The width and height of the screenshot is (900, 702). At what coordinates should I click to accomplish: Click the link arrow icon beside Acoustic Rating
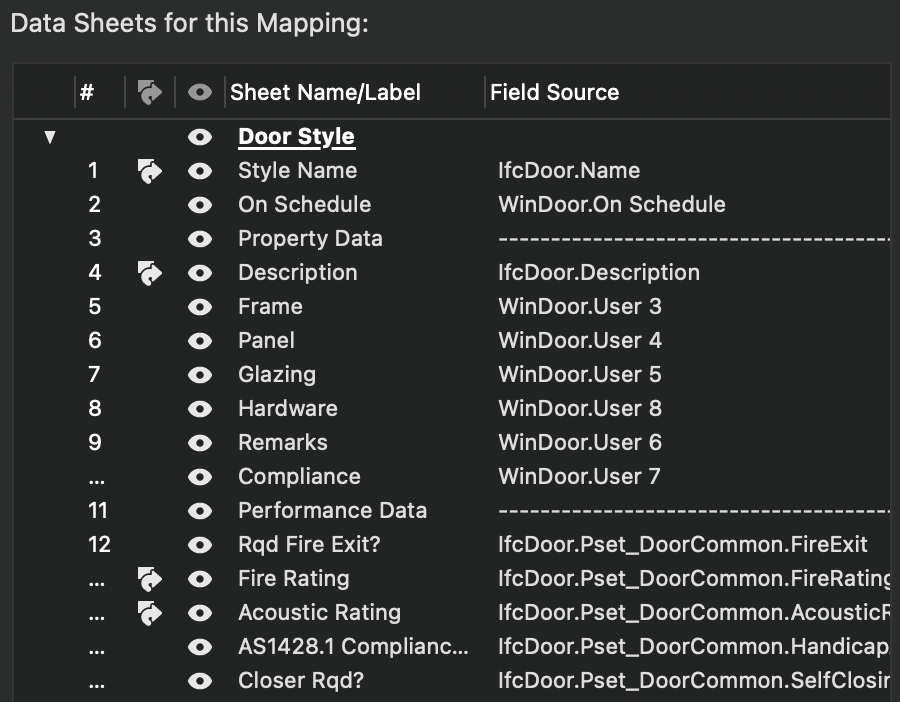149,613
